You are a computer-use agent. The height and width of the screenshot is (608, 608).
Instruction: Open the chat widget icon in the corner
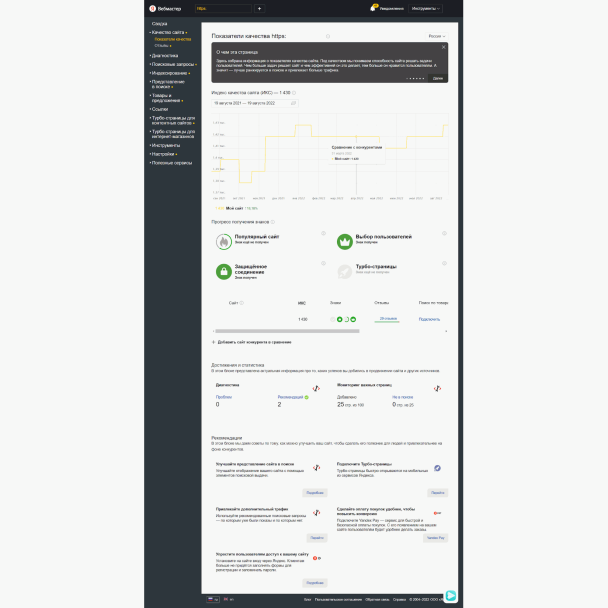click(x=451, y=596)
